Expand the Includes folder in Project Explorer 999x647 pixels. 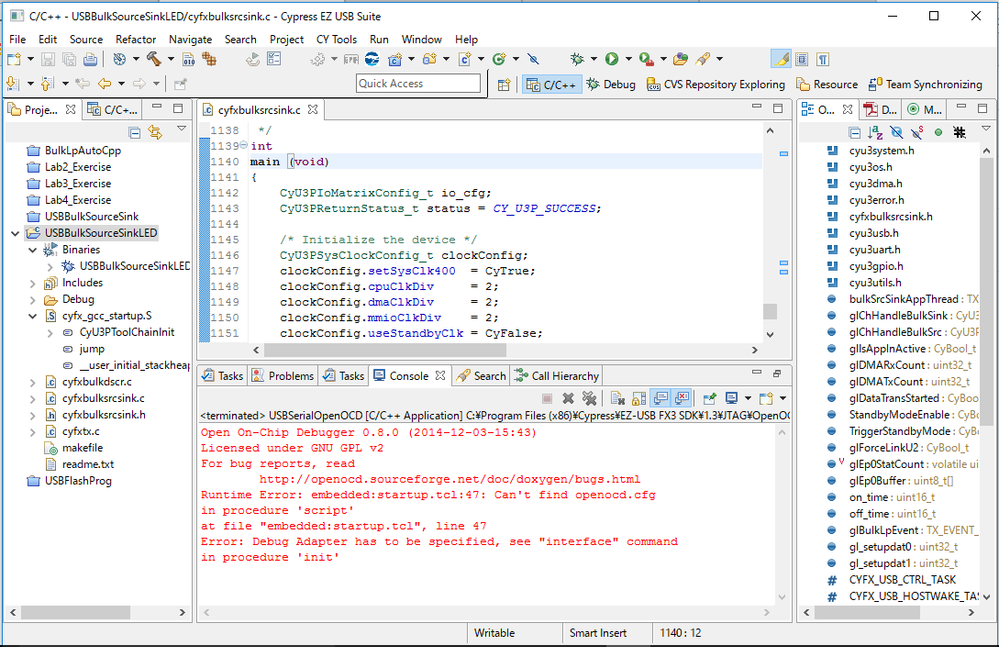point(30,282)
